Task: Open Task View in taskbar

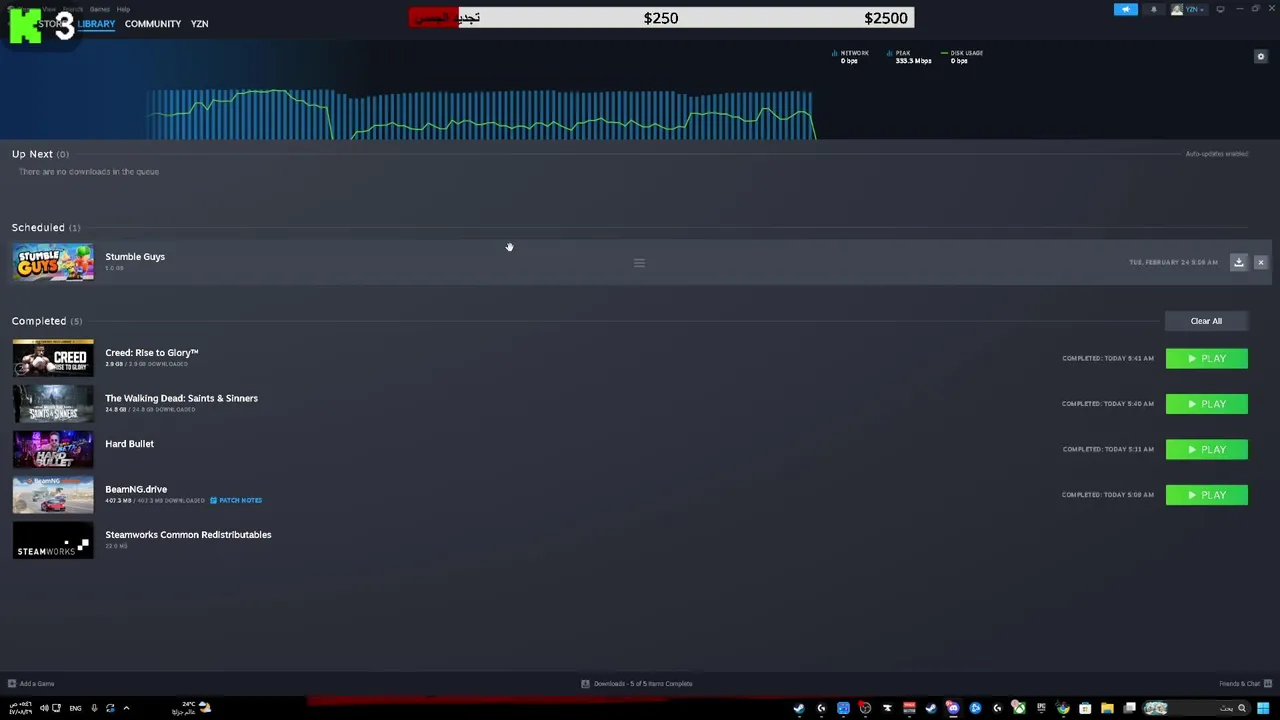Action: (x=1129, y=708)
